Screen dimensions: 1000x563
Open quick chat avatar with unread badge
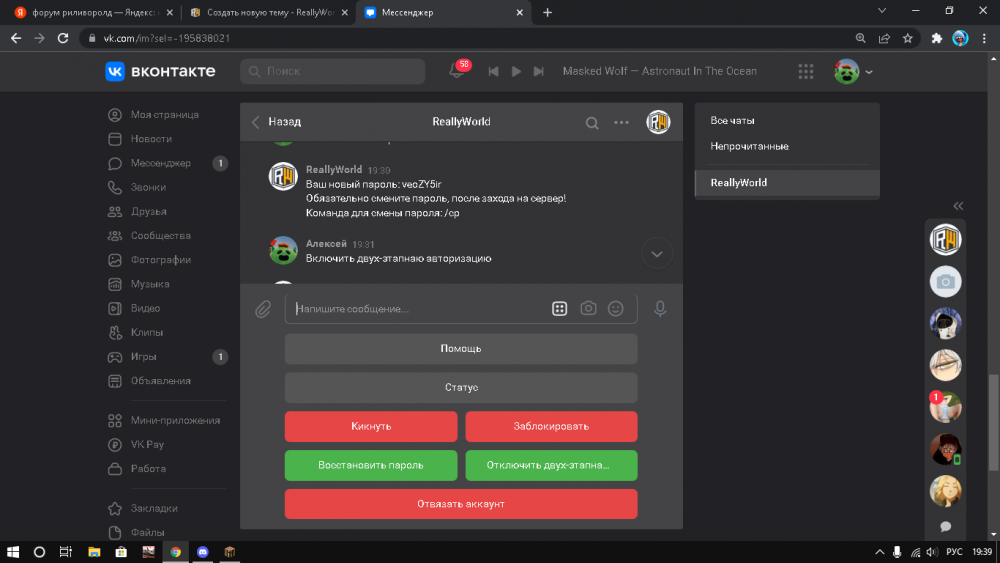(945, 407)
